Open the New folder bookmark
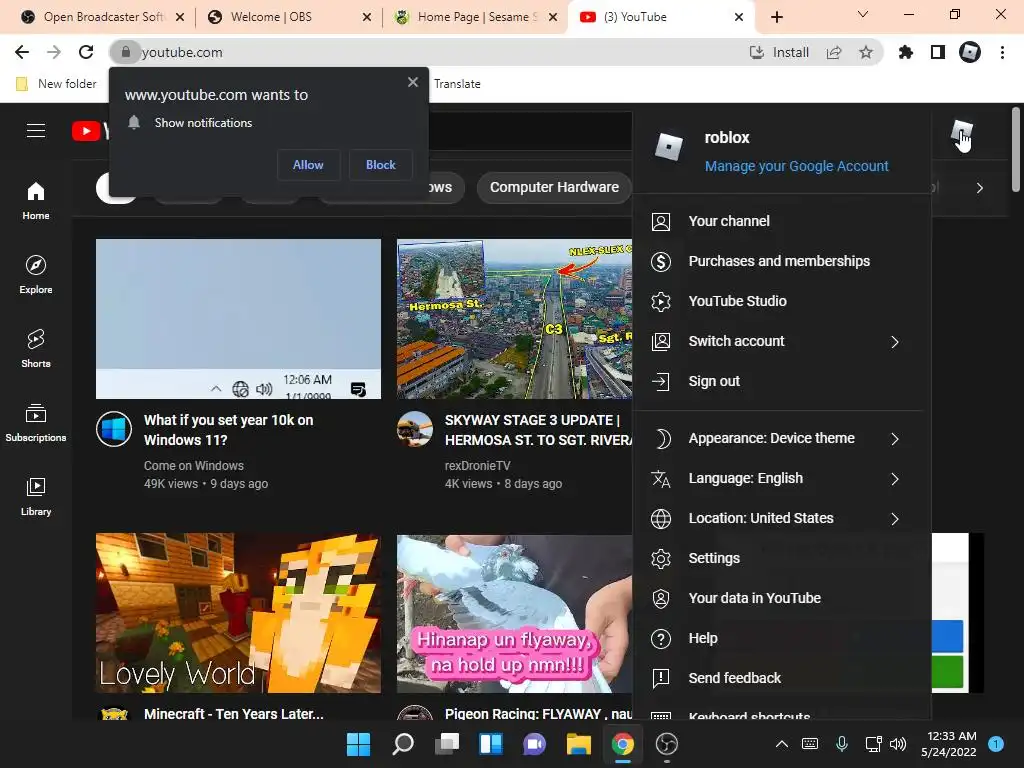This screenshot has width=1024, height=768. click(56, 84)
